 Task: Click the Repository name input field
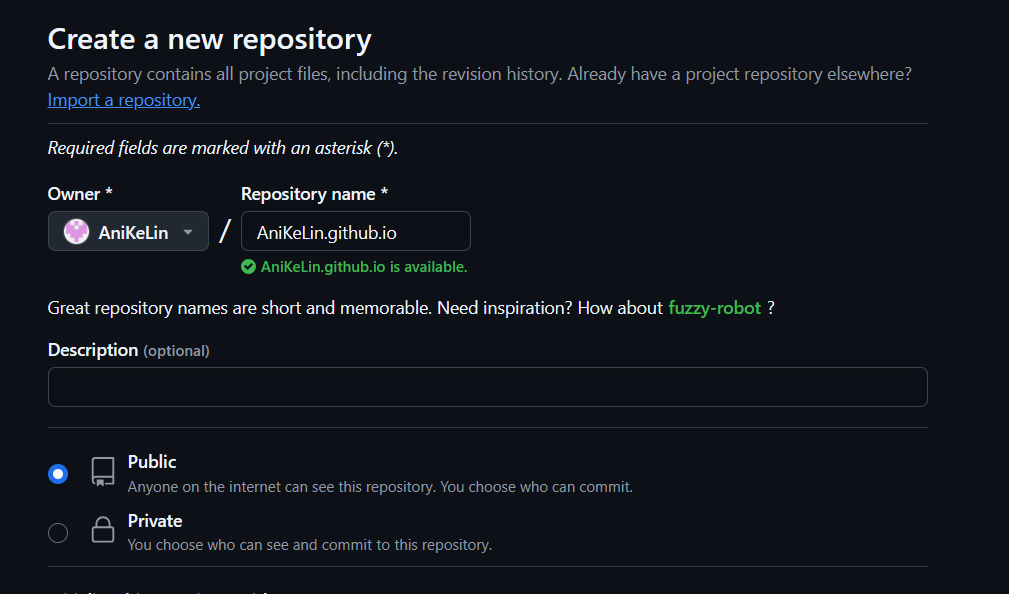pyautogui.click(x=355, y=230)
